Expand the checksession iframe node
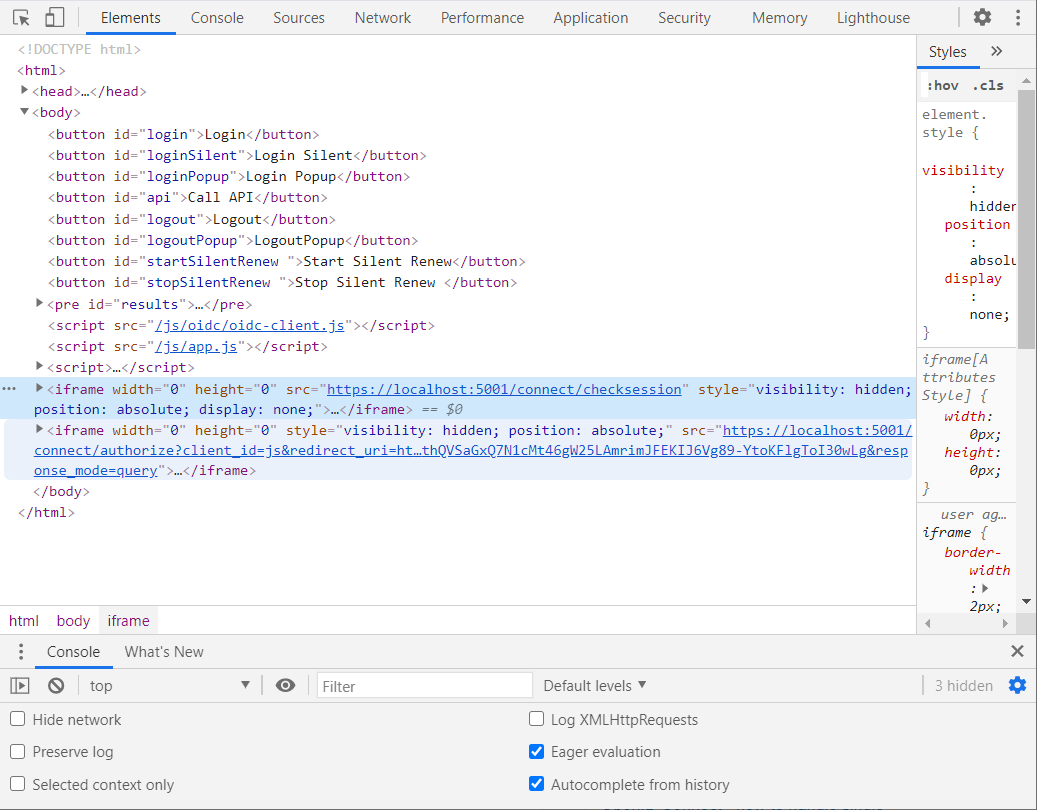The width and height of the screenshot is (1038, 810). pos(40,388)
